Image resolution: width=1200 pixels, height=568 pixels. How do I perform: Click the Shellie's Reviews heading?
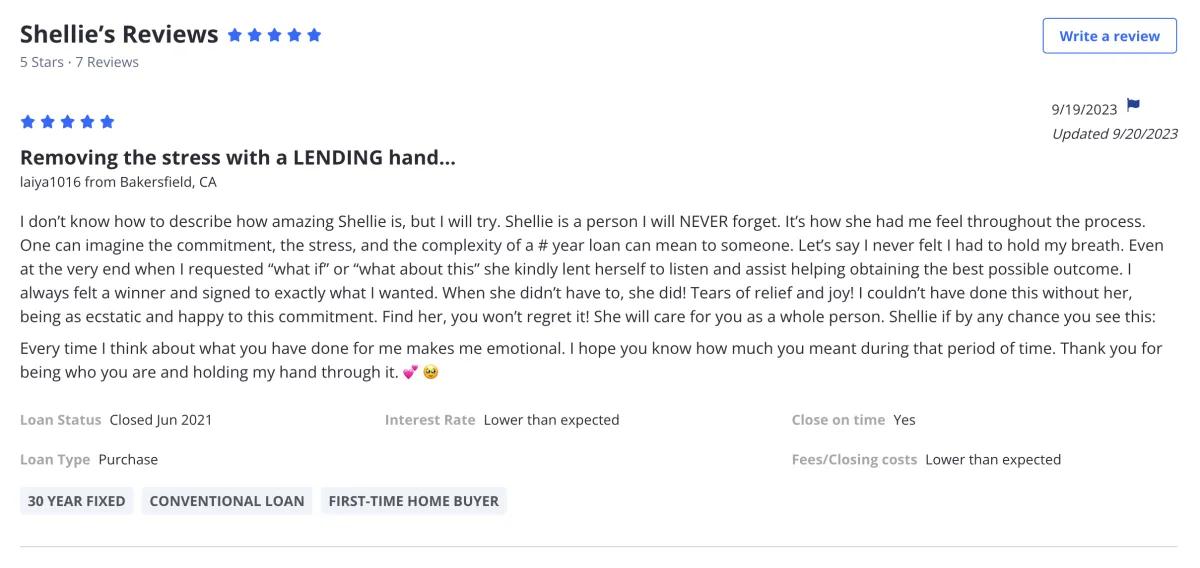pos(119,34)
